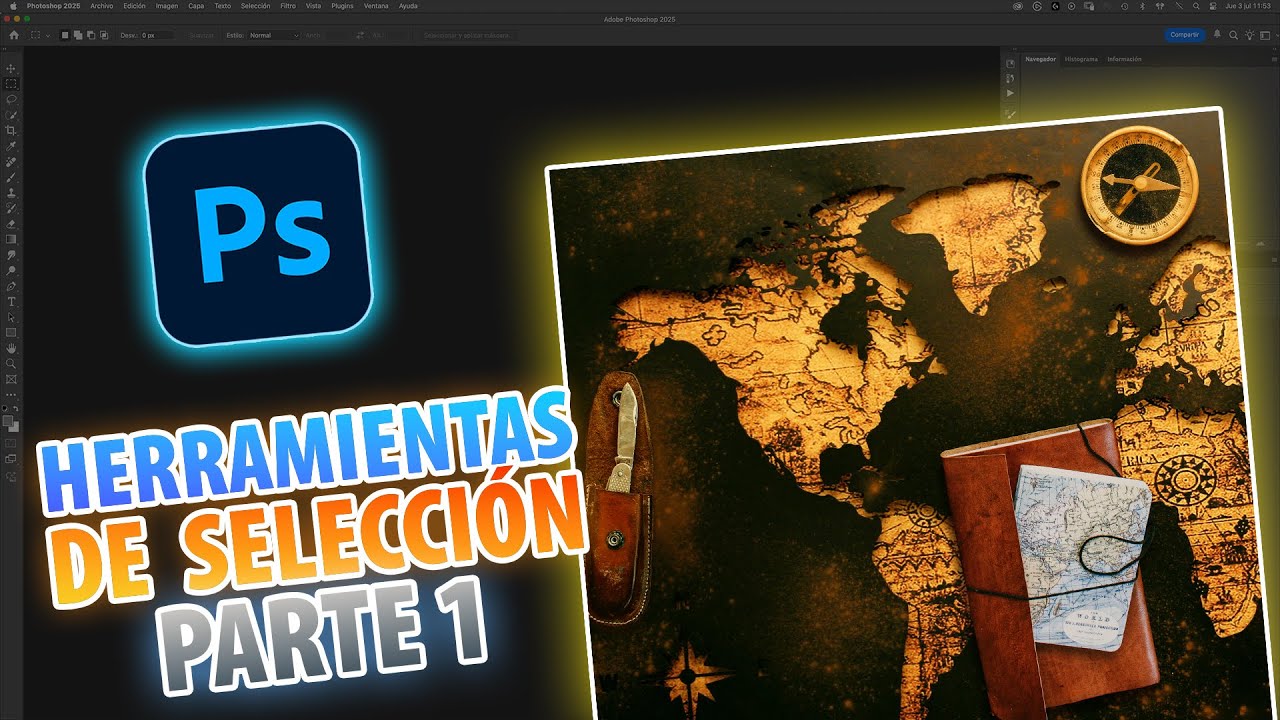Switch to the Información tab
Viewport: 1280px width, 720px height.
[1124, 59]
